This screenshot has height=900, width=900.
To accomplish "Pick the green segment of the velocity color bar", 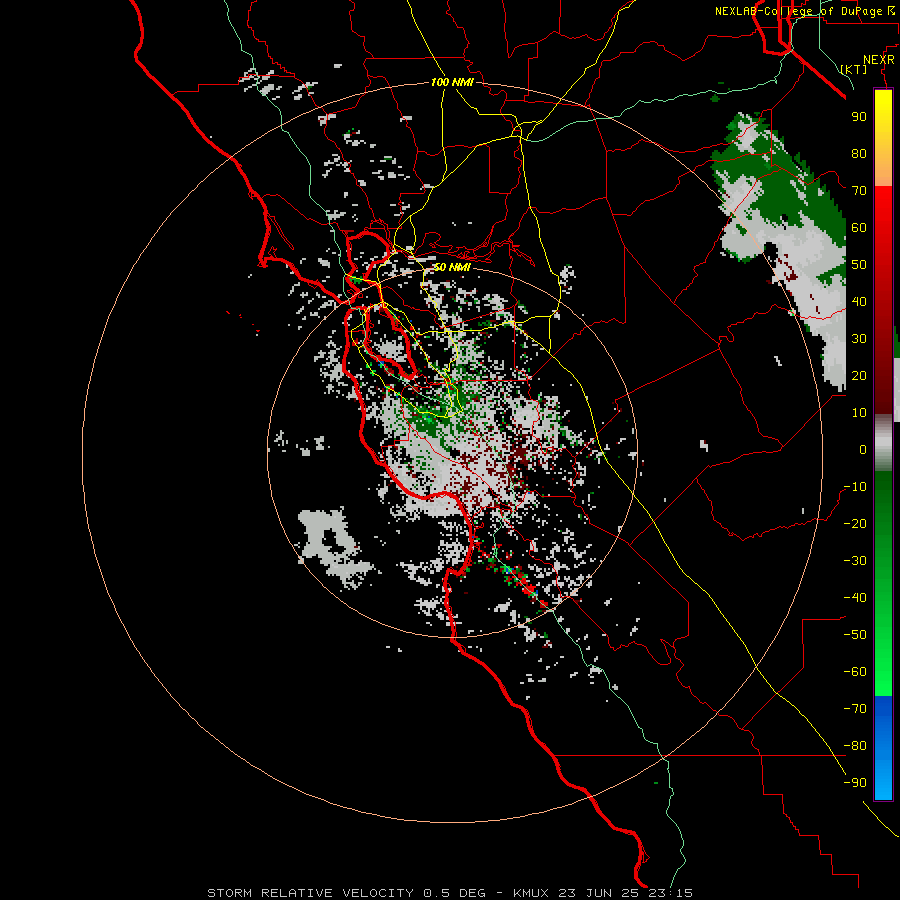I will [x=883, y=584].
